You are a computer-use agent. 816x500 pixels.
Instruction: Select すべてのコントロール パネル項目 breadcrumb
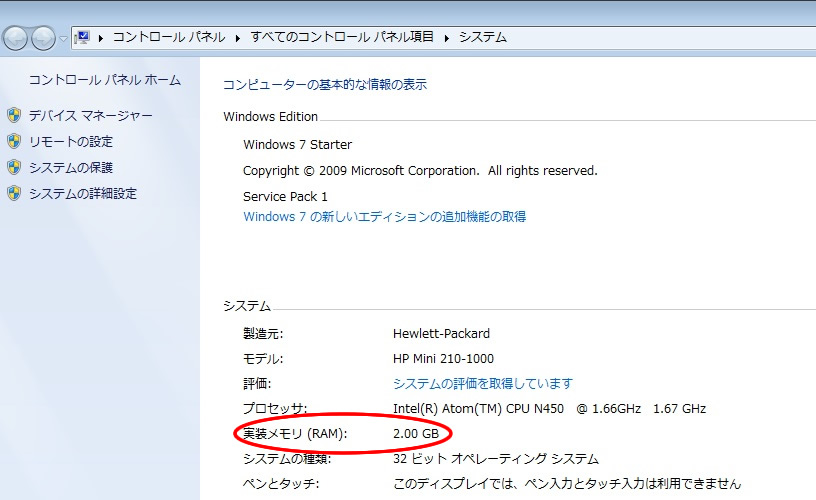click(x=342, y=37)
